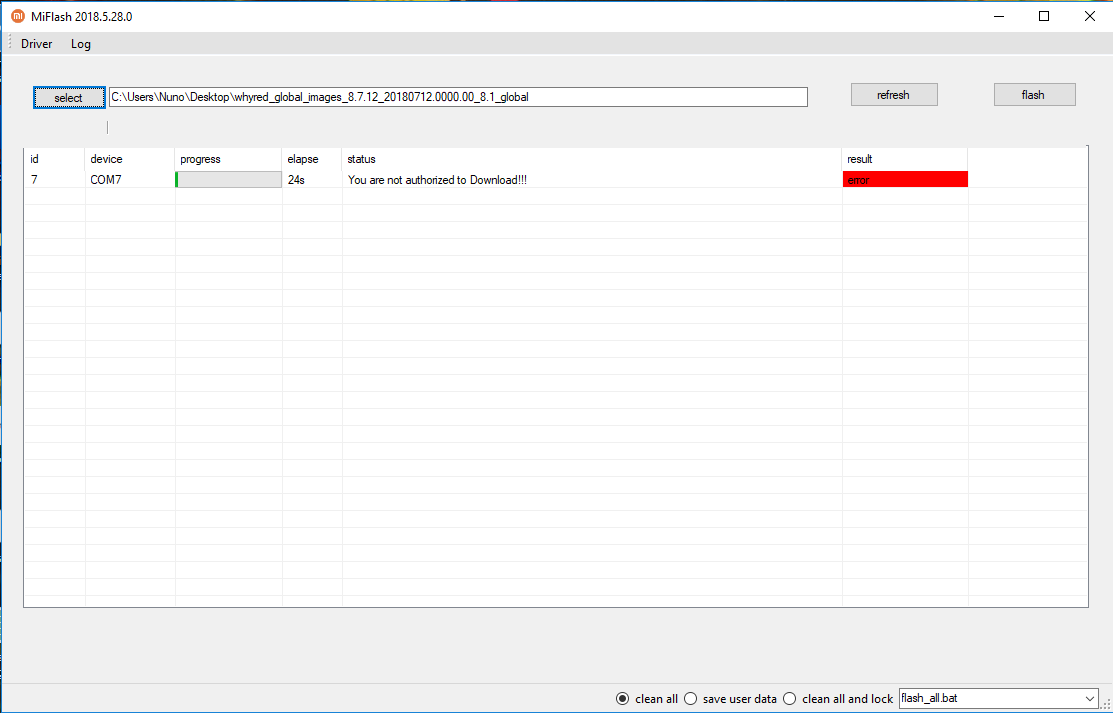This screenshot has width=1113, height=713.
Task: Focus the firmware path input field
Action: tap(458, 97)
